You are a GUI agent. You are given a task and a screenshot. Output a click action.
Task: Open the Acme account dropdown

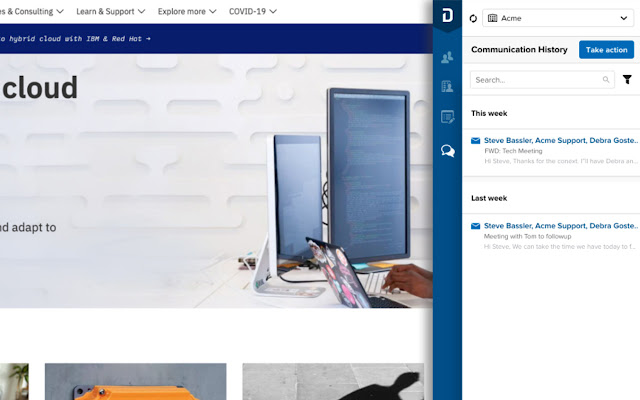[x=558, y=18]
